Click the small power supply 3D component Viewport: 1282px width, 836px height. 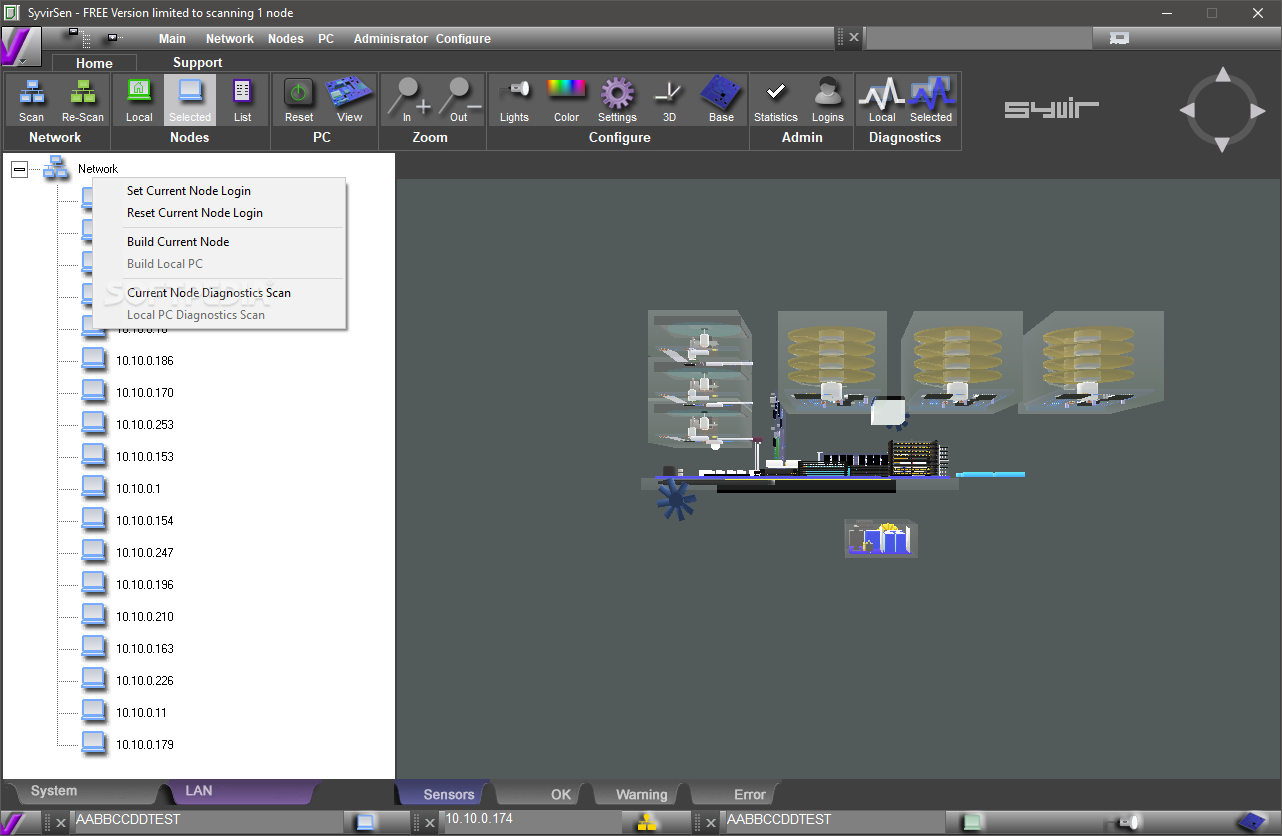pyautogui.click(x=880, y=539)
